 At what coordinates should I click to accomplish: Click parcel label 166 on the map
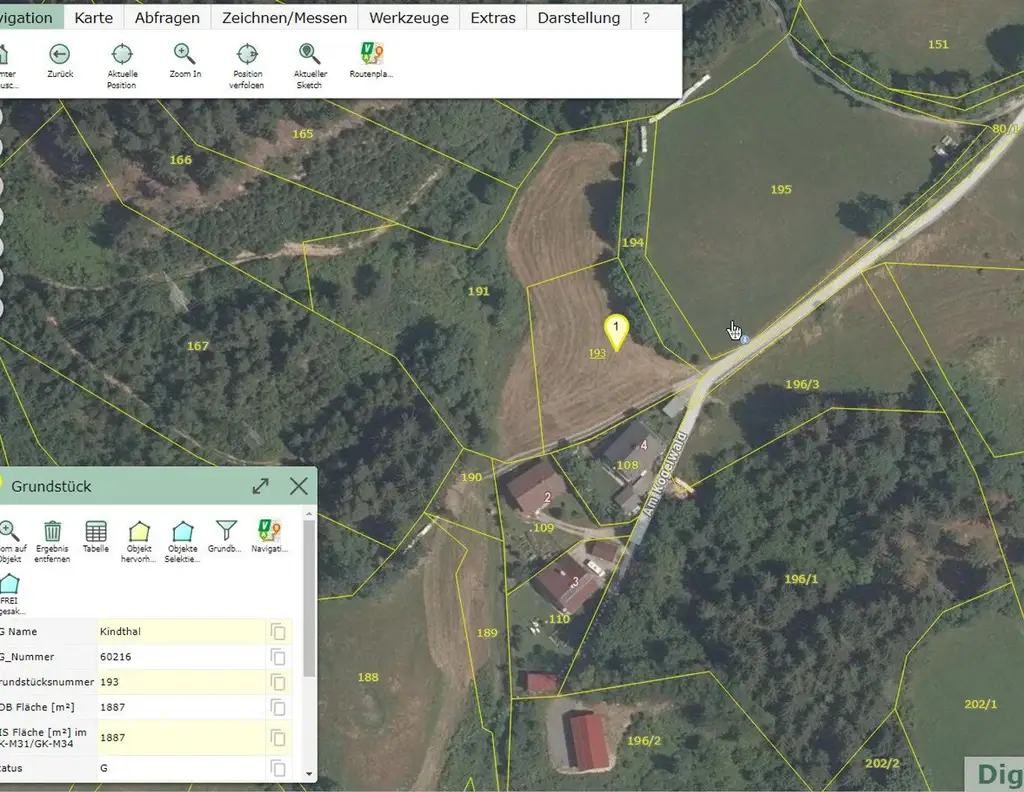coord(181,160)
